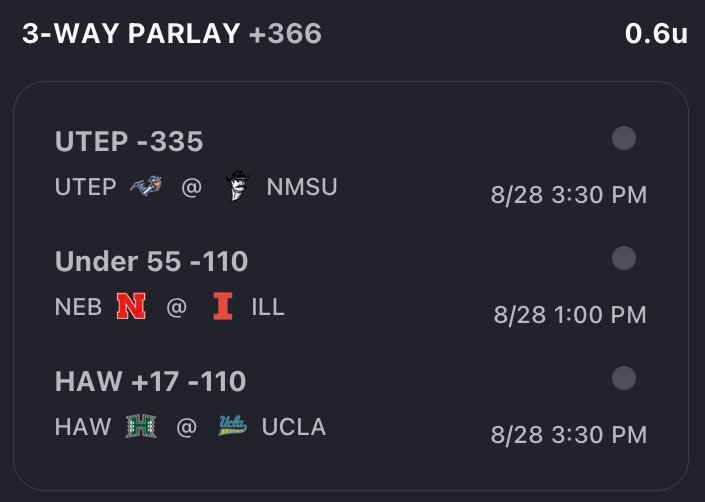The width and height of the screenshot is (705, 502).
Task: Toggle the status dot for Under 55 -110
Action: click(624, 258)
